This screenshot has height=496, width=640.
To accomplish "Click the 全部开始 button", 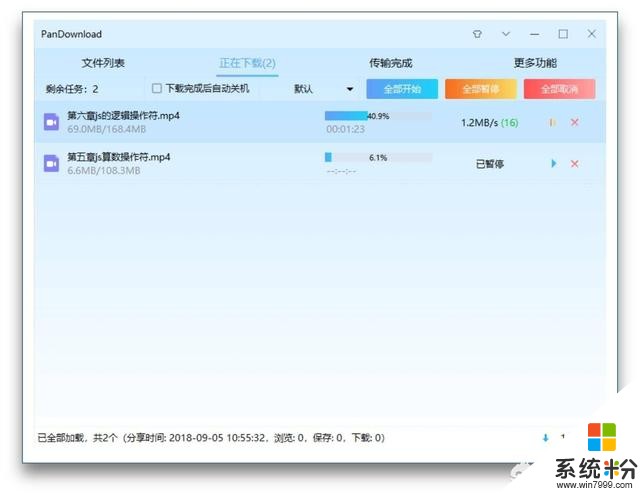I will tap(402, 89).
